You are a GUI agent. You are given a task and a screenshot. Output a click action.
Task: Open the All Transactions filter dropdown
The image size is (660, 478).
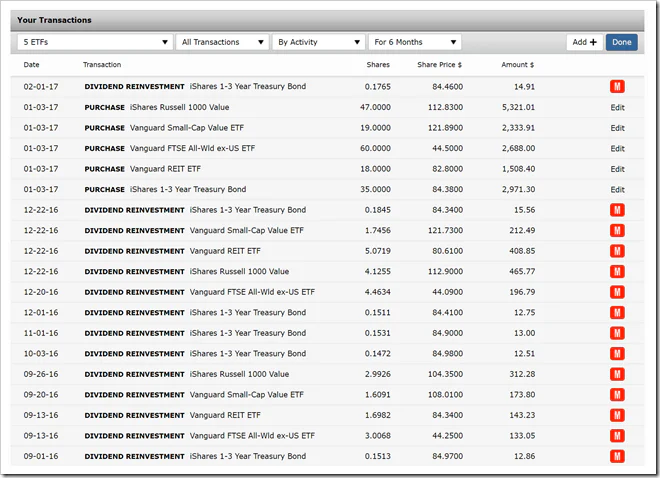click(x=222, y=42)
